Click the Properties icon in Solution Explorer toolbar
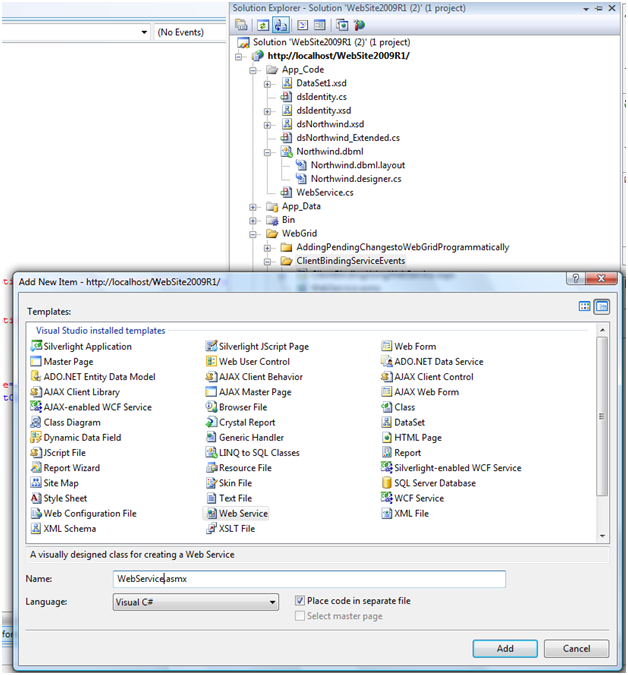Screen dimensions: 628x675 click(x=241, y=24)
